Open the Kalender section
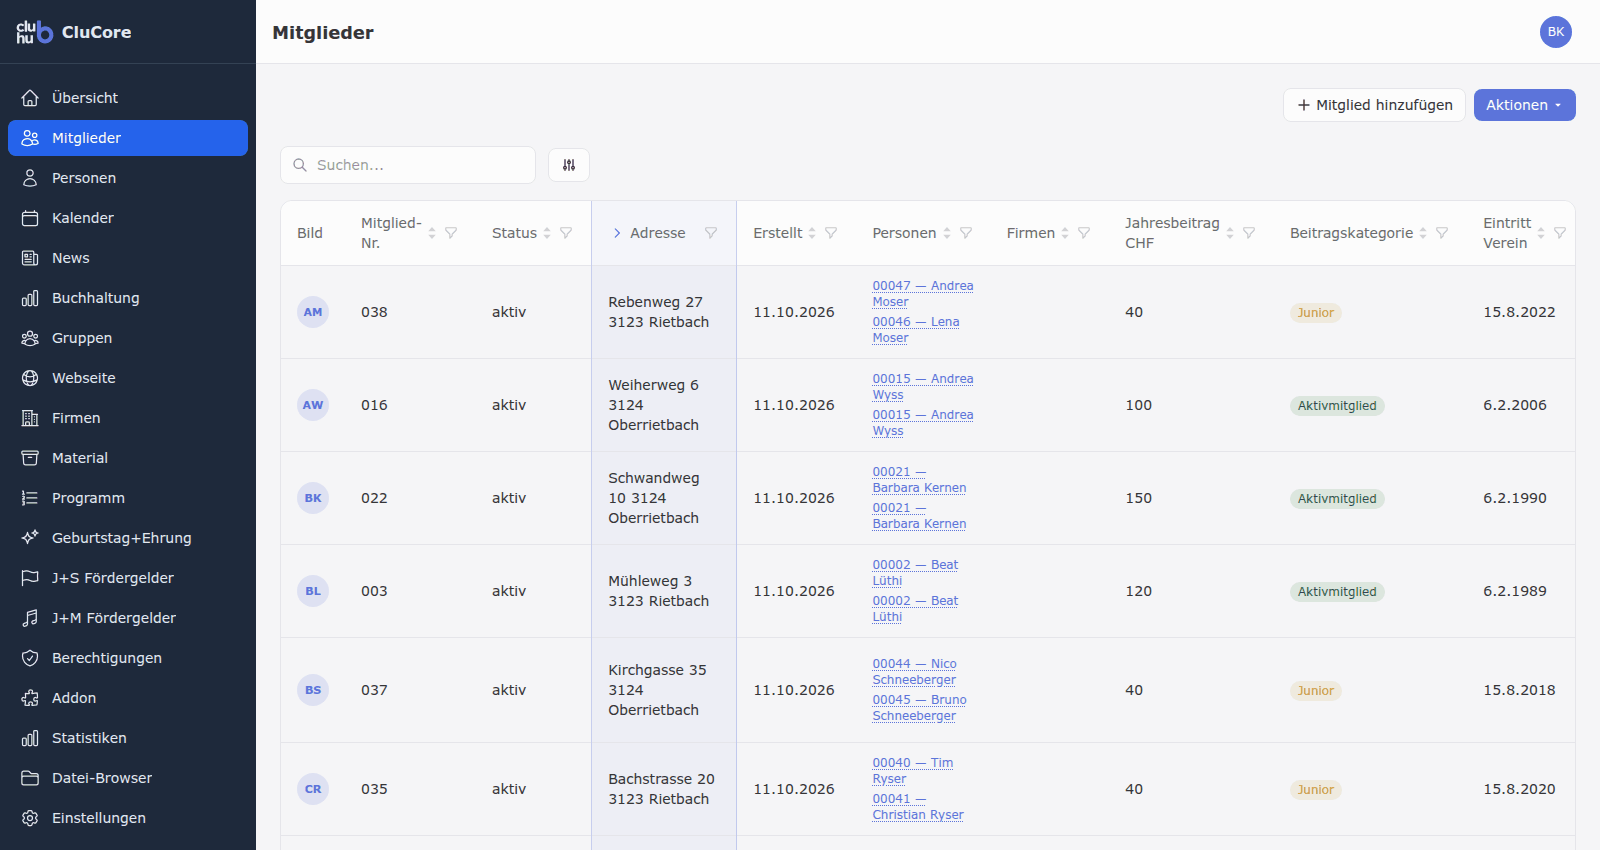This screenshot has width=1600, height=850. click(128, 218)
